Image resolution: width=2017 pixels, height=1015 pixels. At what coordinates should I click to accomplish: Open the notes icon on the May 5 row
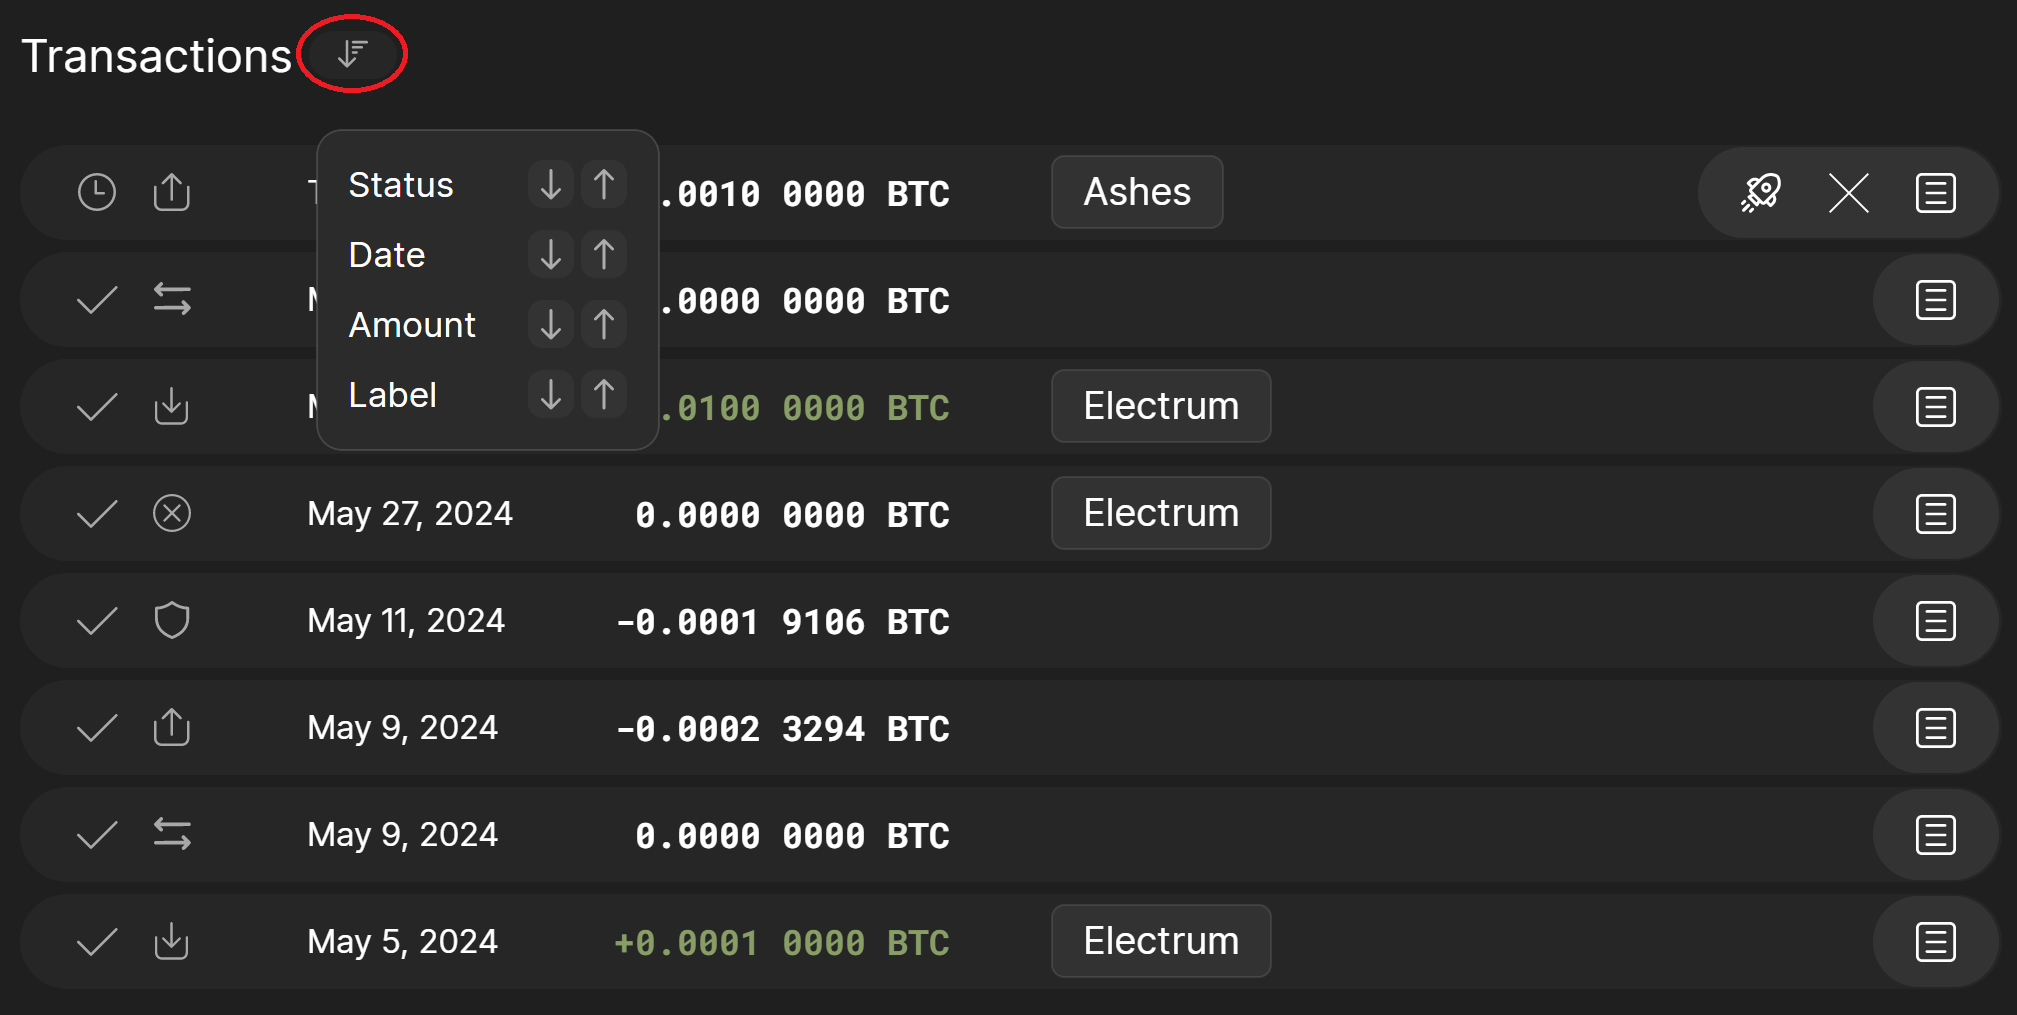click(x=1934, y=940)
